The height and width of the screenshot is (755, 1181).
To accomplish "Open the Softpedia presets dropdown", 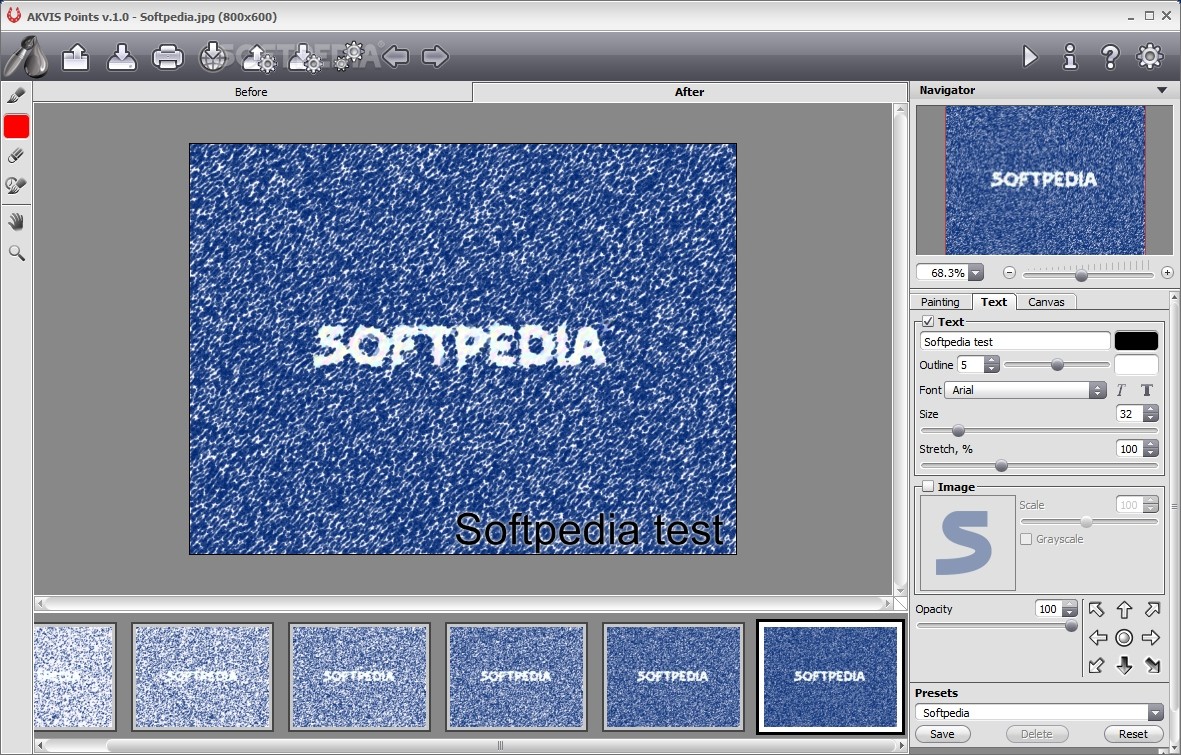I will [1155, 713].
